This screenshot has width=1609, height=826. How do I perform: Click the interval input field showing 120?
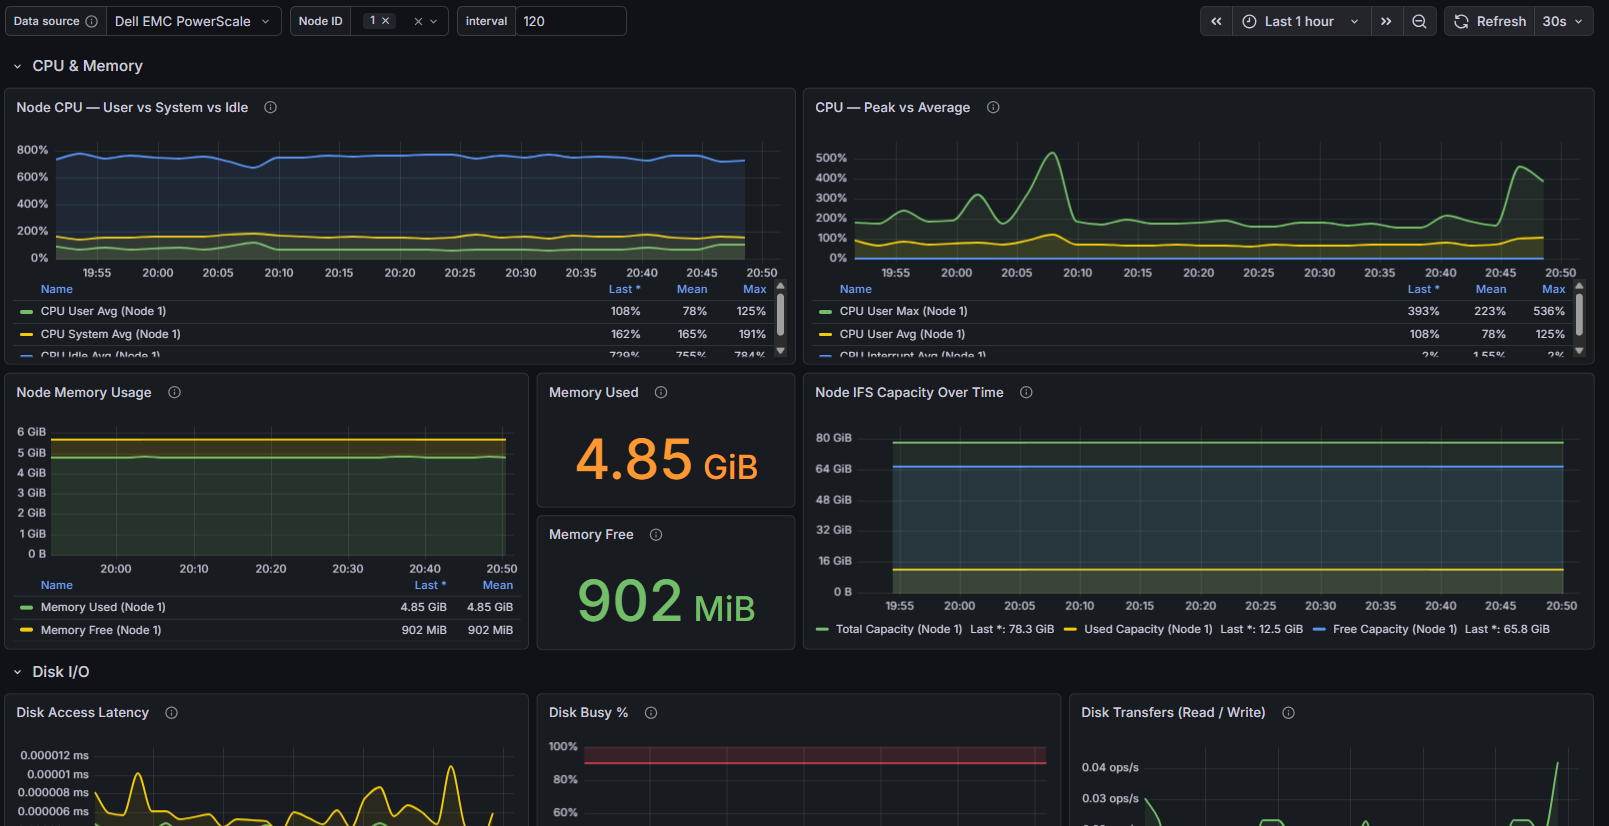point(570,21)
